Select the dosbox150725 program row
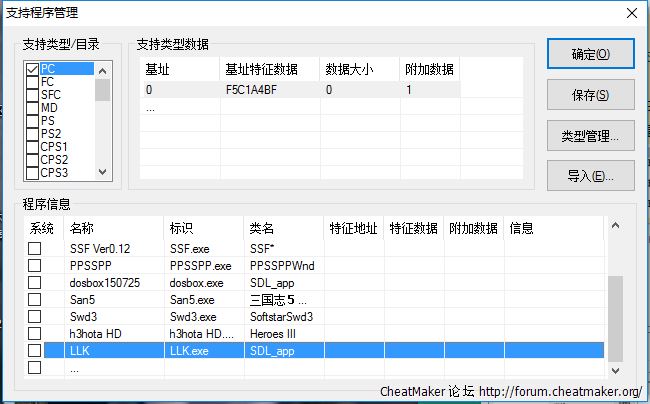The height and width of the screenshot is (404, 650). (x=105, y=283)
